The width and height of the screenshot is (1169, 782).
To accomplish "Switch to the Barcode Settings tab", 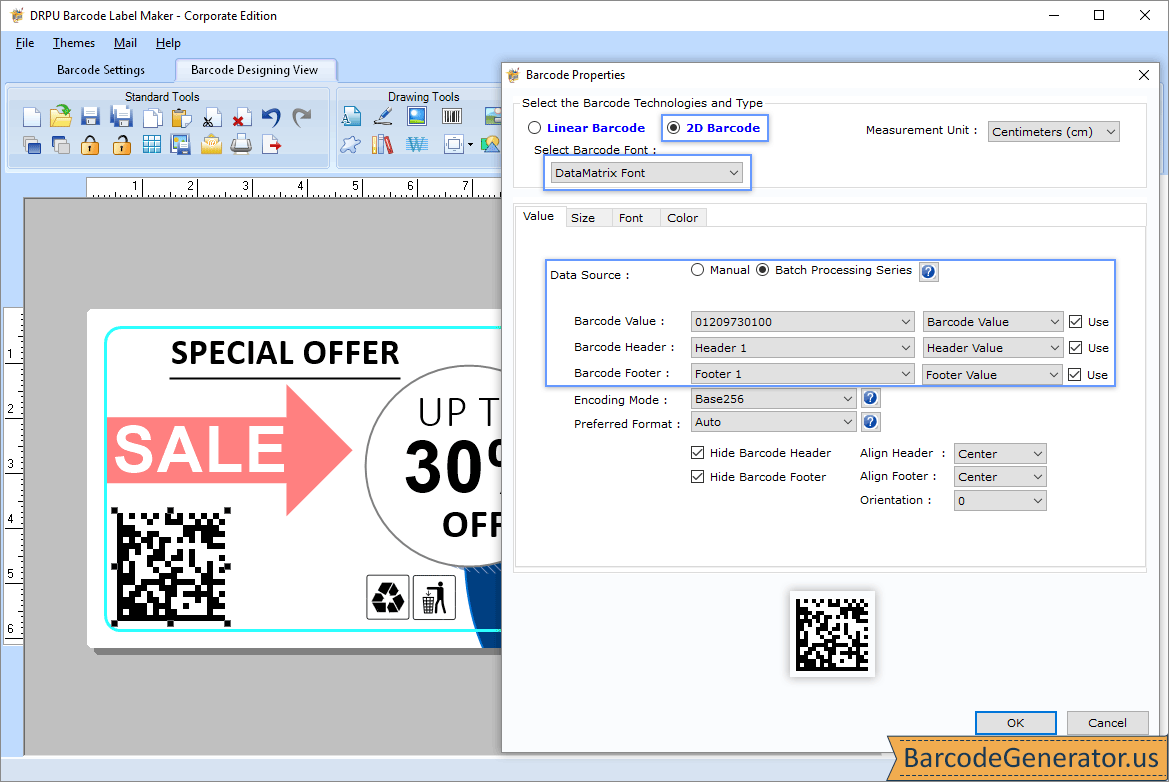I will click(x=101, y=70).
